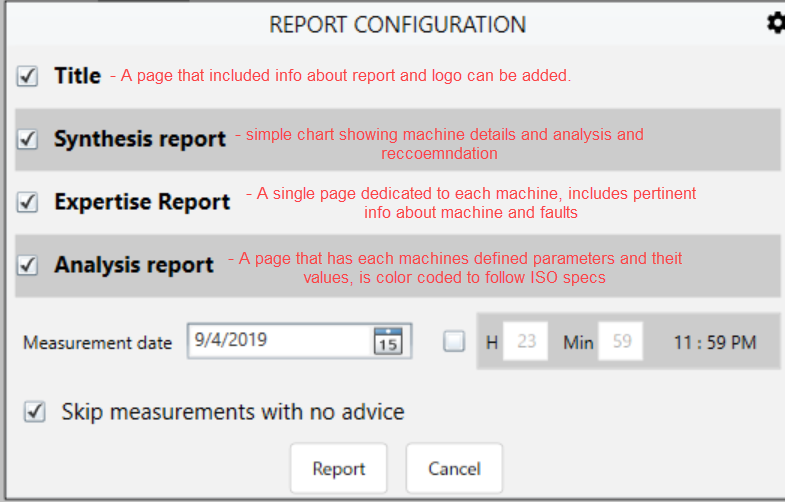
Task: Uncheck the Expertise Report checkbox
Action: click(27, 202)
